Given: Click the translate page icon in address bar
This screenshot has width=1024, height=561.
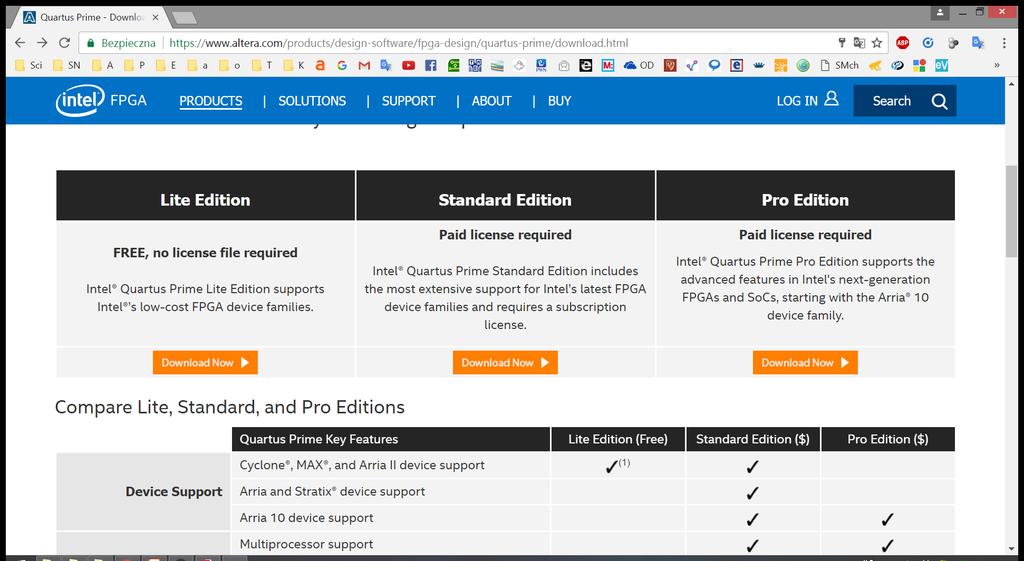Looking at the screenshot, I should point(859,43).
